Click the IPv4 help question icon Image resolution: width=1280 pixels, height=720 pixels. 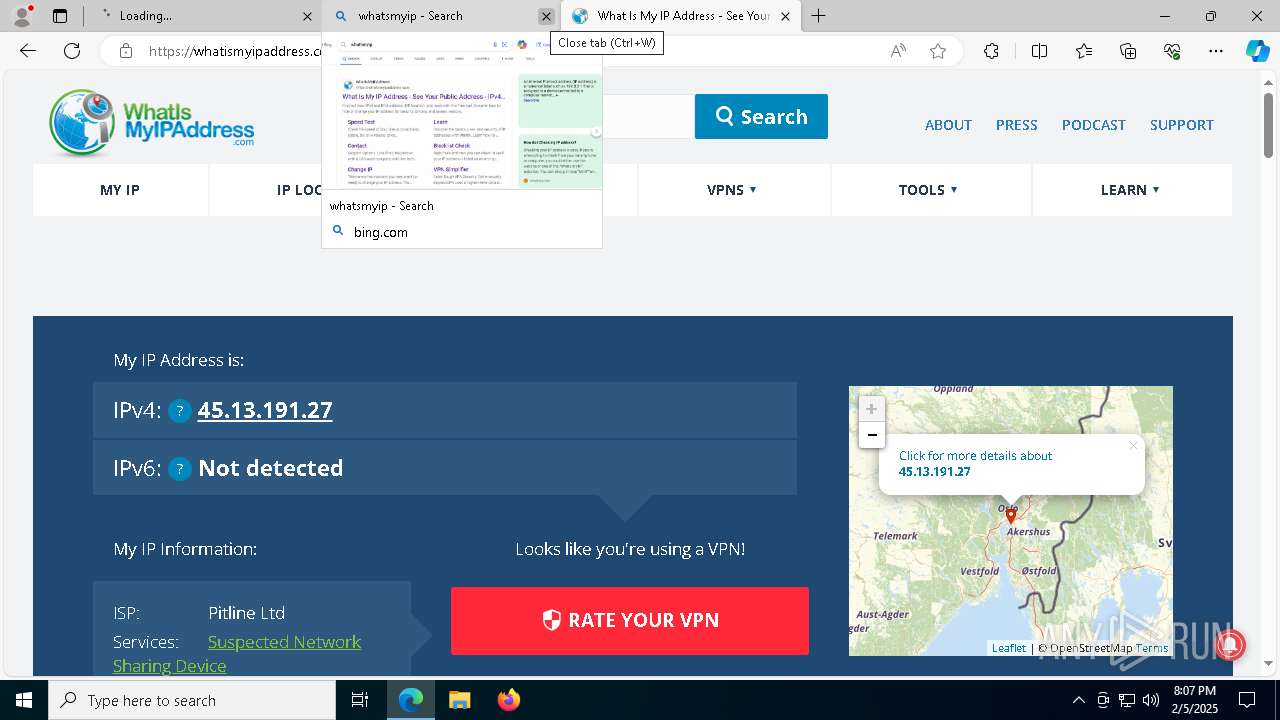coord(180,411)
